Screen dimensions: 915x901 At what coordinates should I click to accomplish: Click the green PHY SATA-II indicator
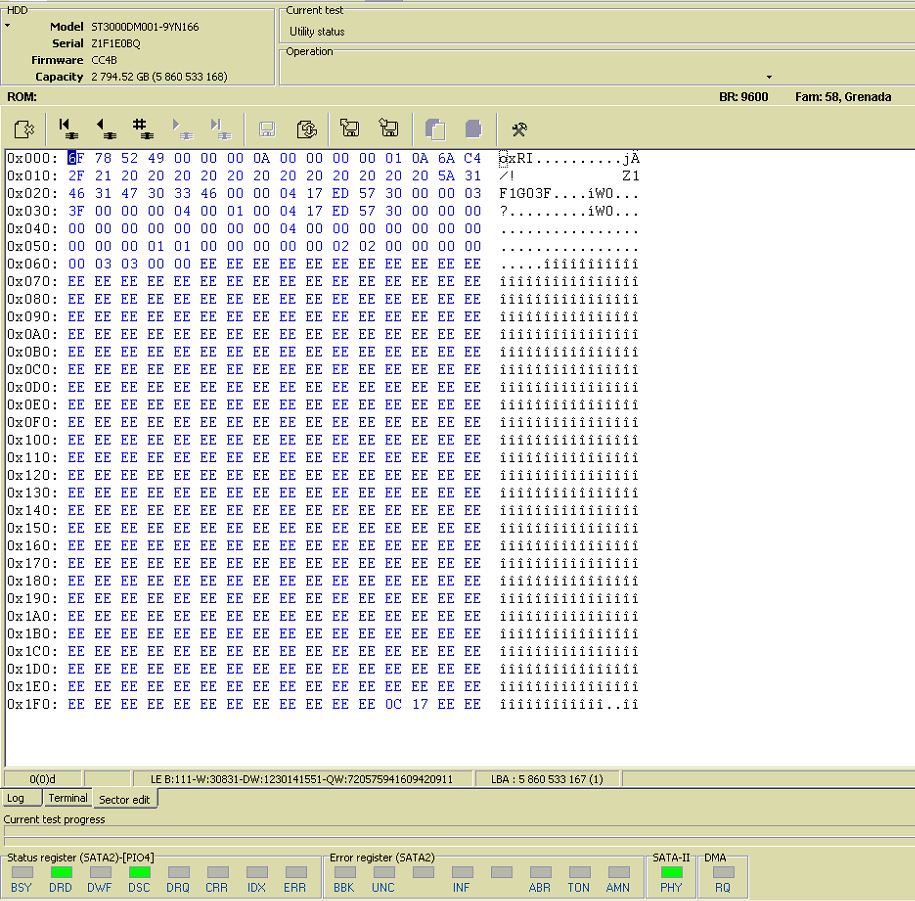coord(671,872)
